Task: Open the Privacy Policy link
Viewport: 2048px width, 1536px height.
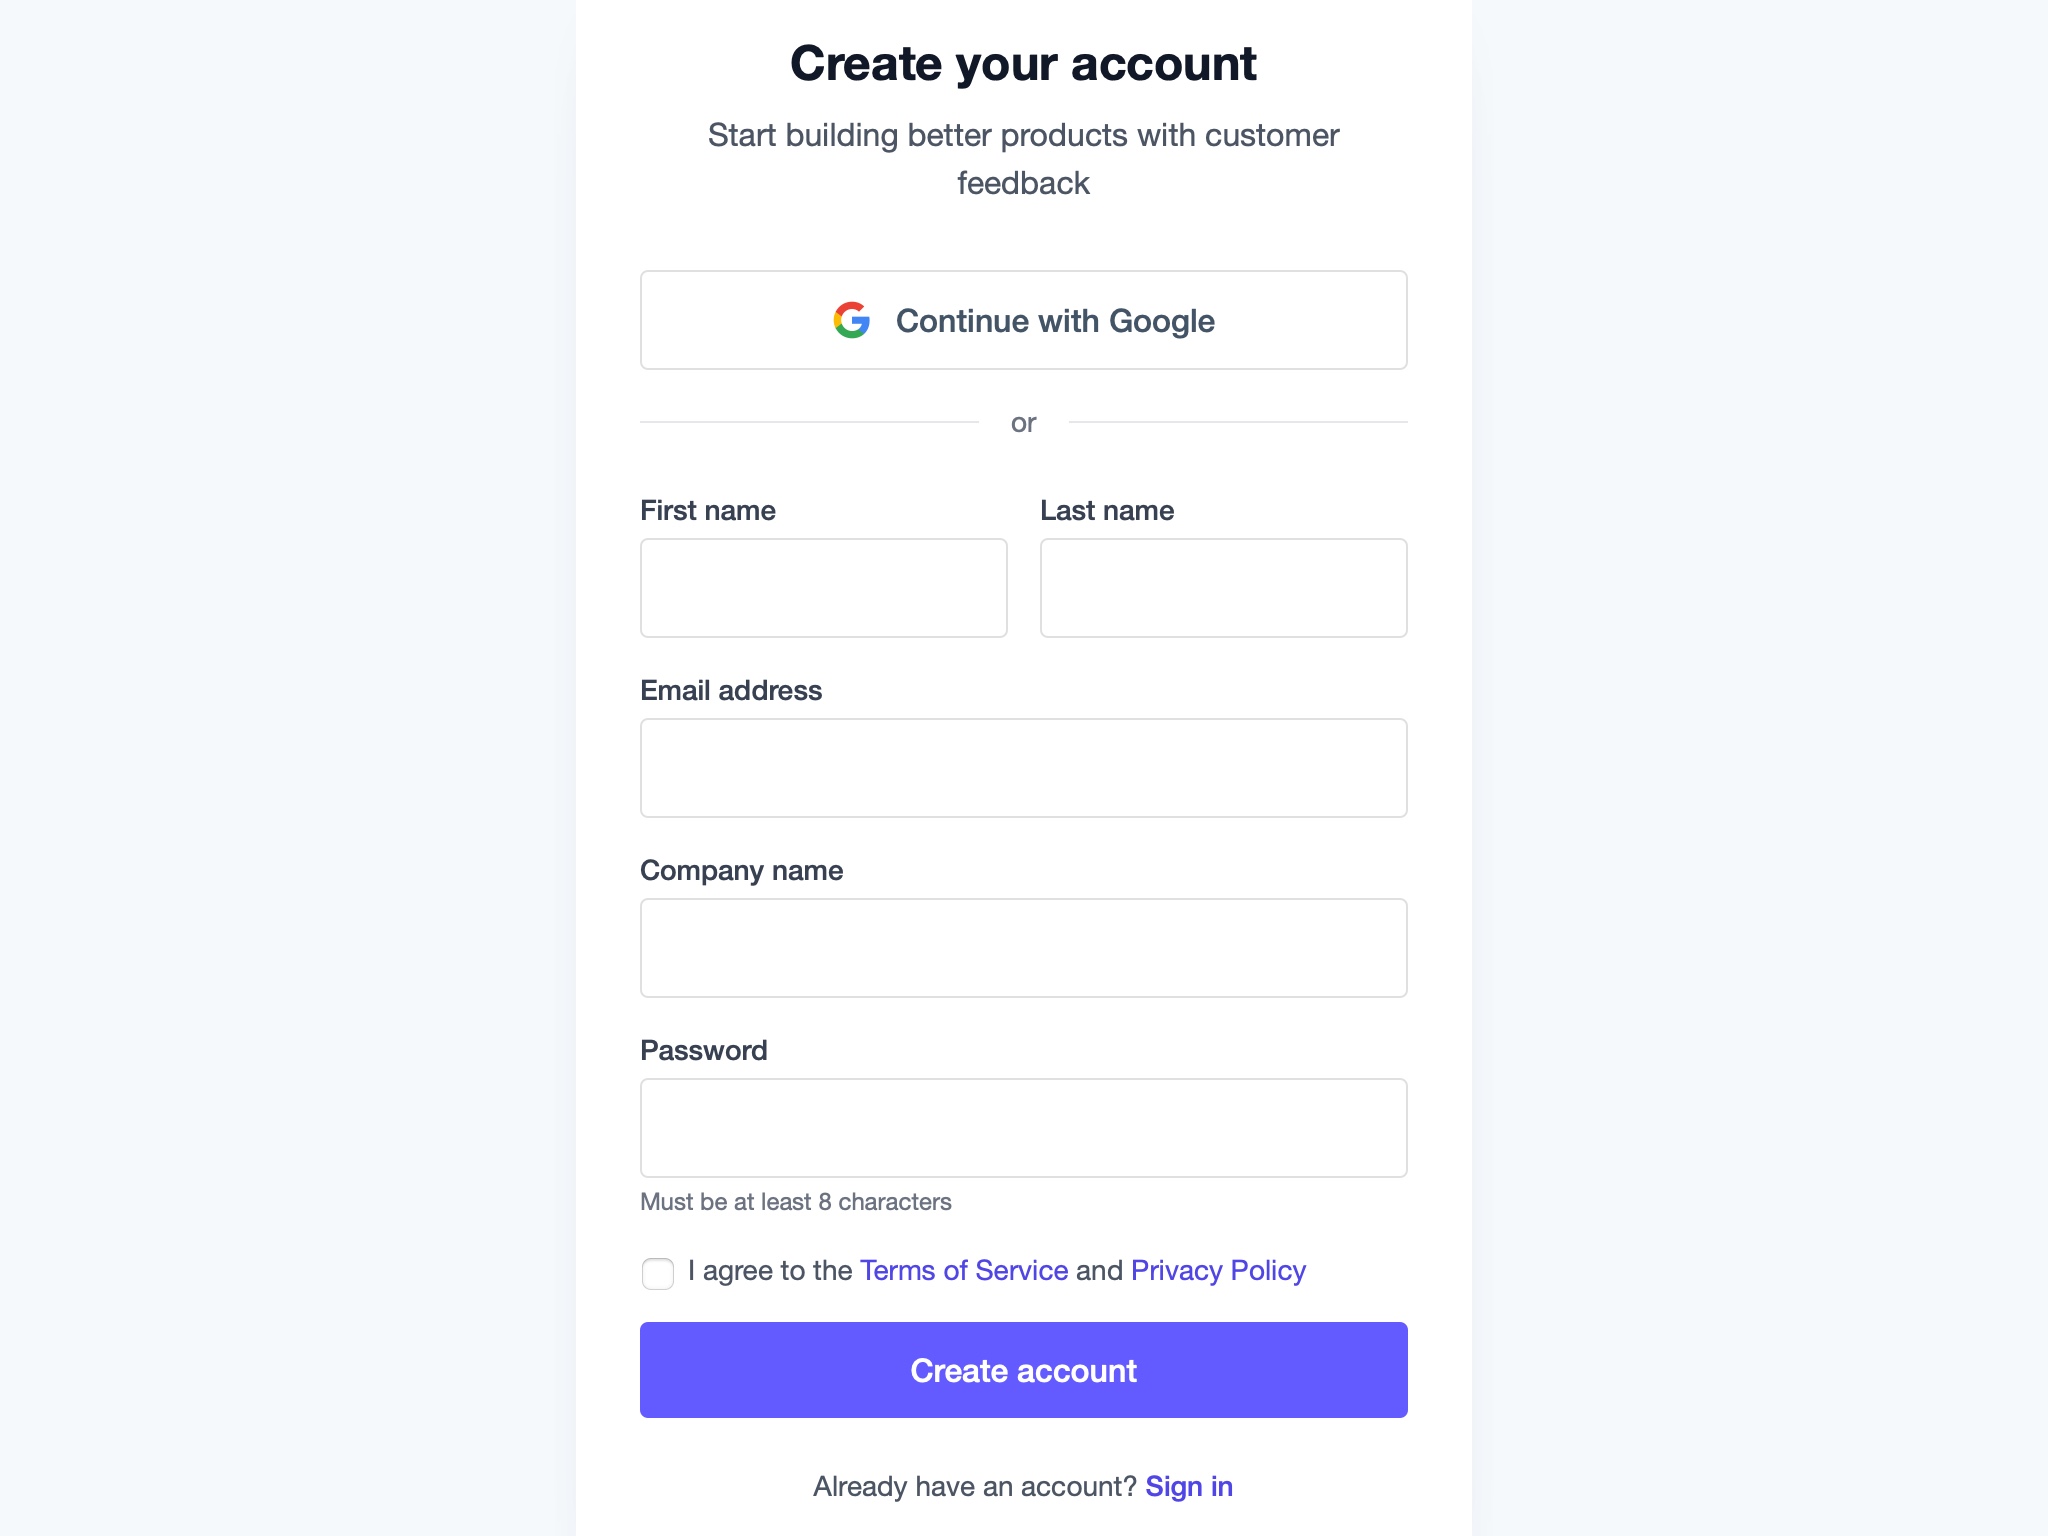Action: click(1218, 1270)
